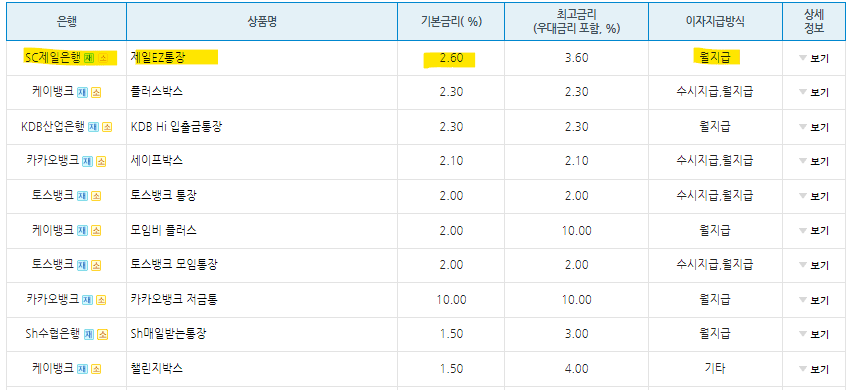Click the Sh수협은행 bank name
Image resolution: width=855 pixels, height=390 pixels.
point(53,334)
